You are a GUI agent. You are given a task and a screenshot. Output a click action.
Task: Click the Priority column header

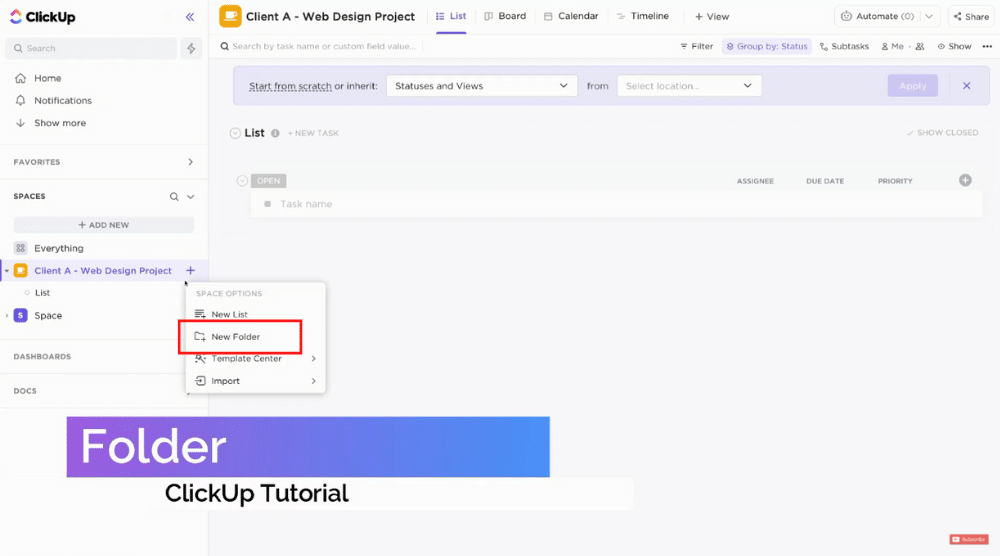895,181
